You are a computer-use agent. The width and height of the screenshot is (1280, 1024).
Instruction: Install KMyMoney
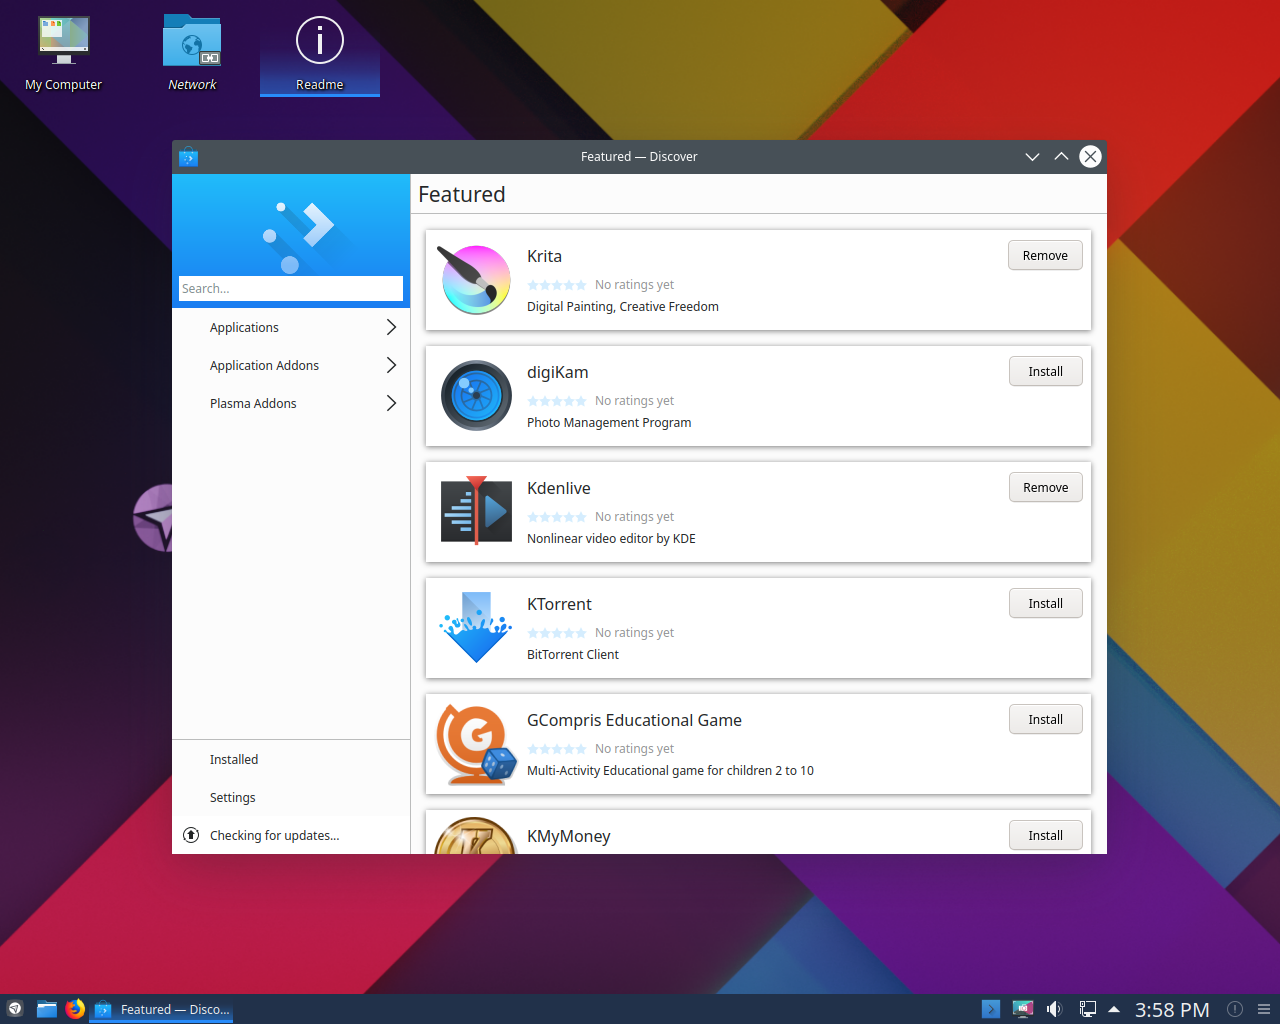[x=1045, y=836]
